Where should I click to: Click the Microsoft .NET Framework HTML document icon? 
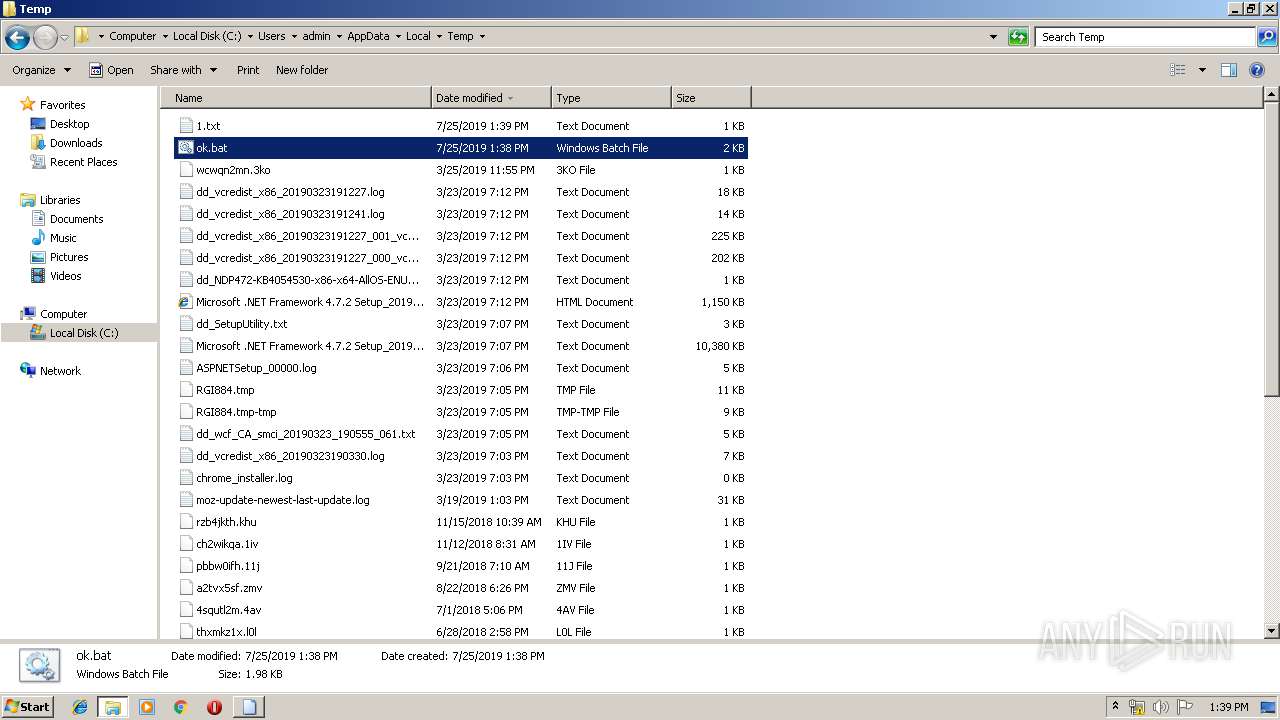(x=185, y=302)
